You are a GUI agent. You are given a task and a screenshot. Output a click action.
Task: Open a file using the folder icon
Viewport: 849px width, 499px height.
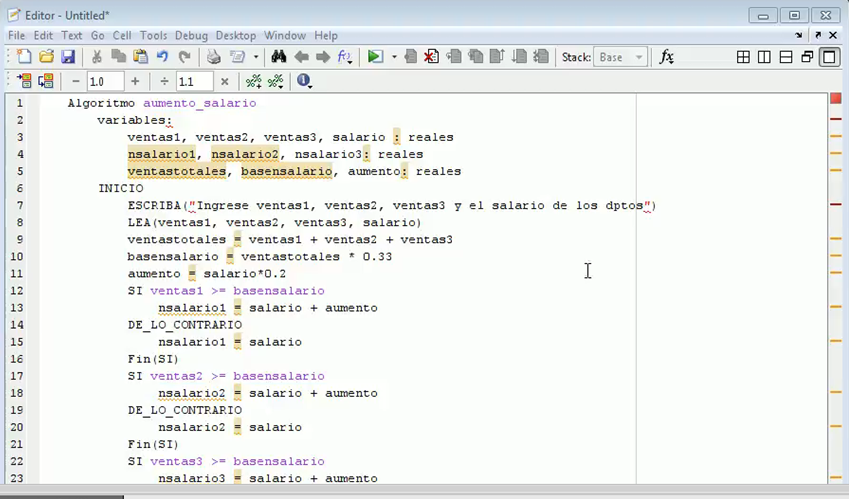tap(46, 57)
